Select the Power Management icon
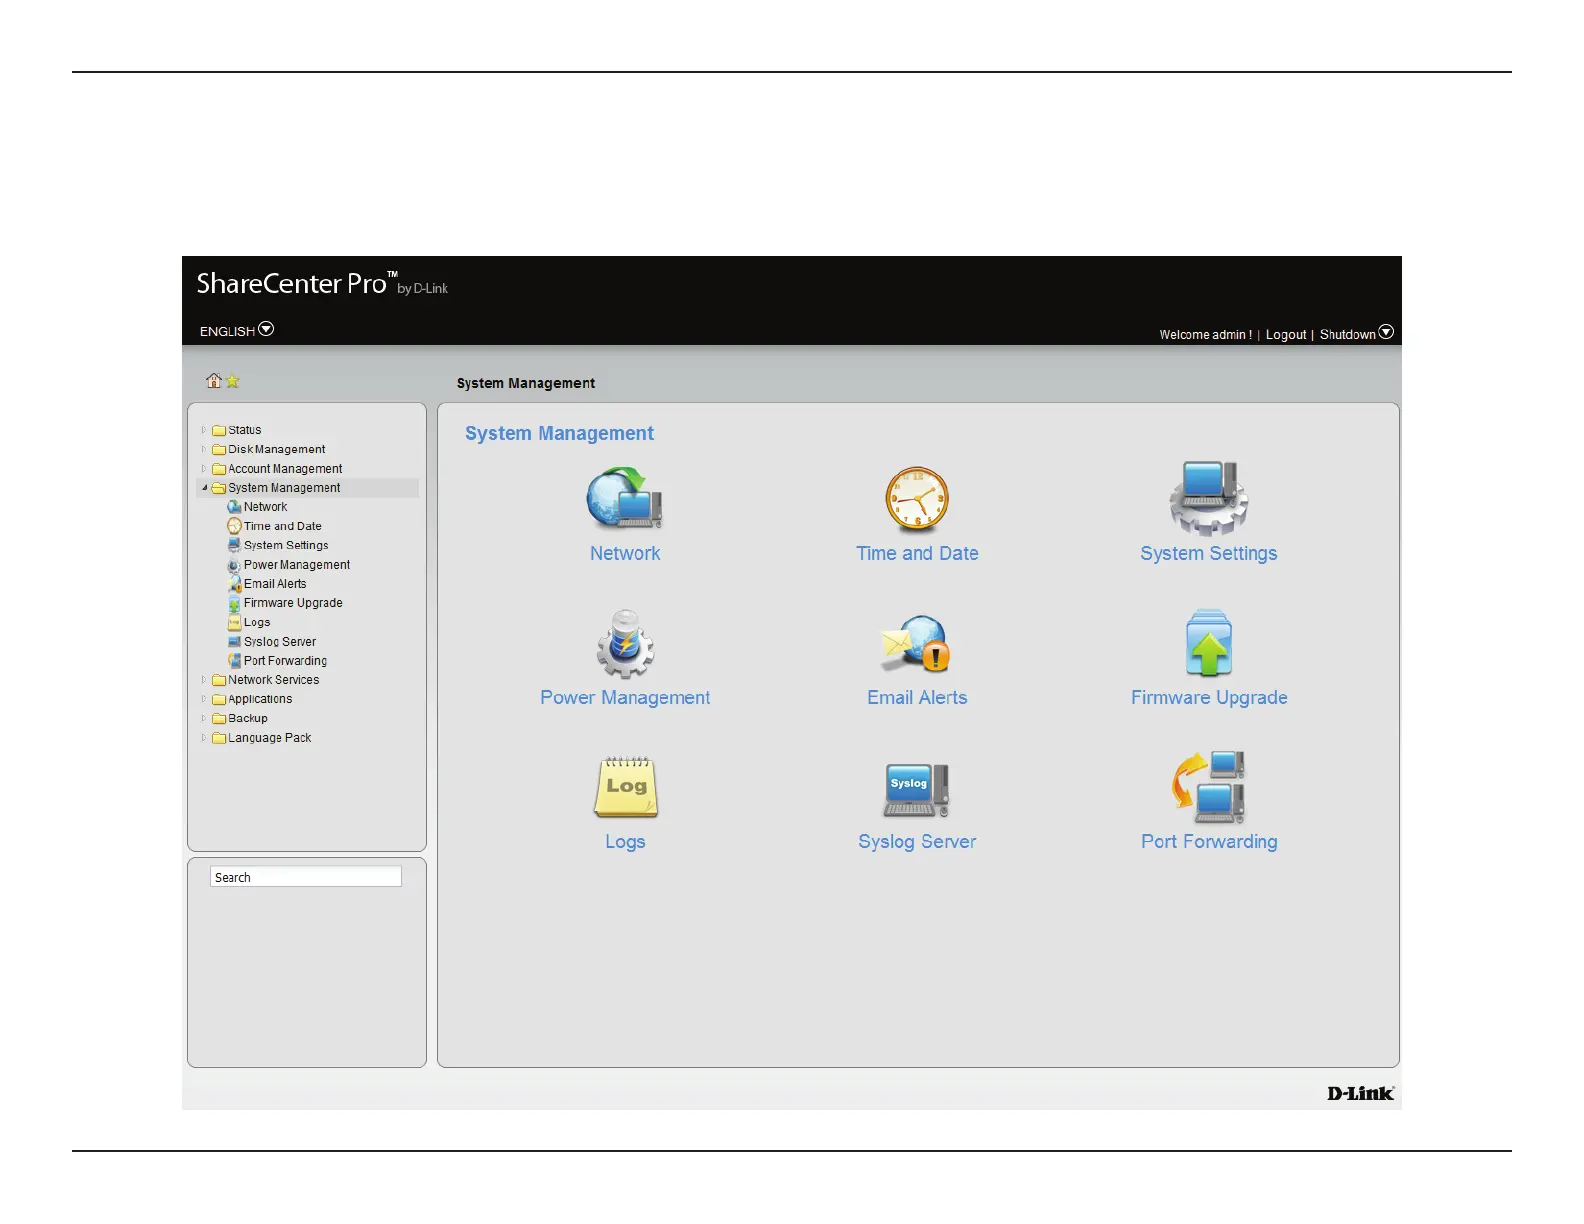The height and width of the screenshot is (1224, 1584). [625, 644]
